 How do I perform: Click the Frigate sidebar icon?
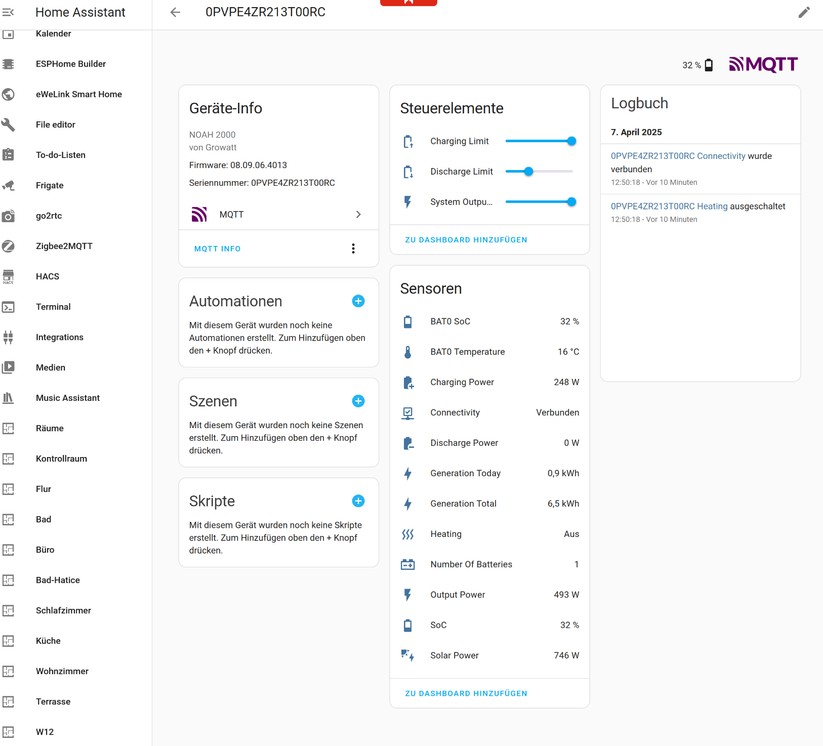point(8,185)
